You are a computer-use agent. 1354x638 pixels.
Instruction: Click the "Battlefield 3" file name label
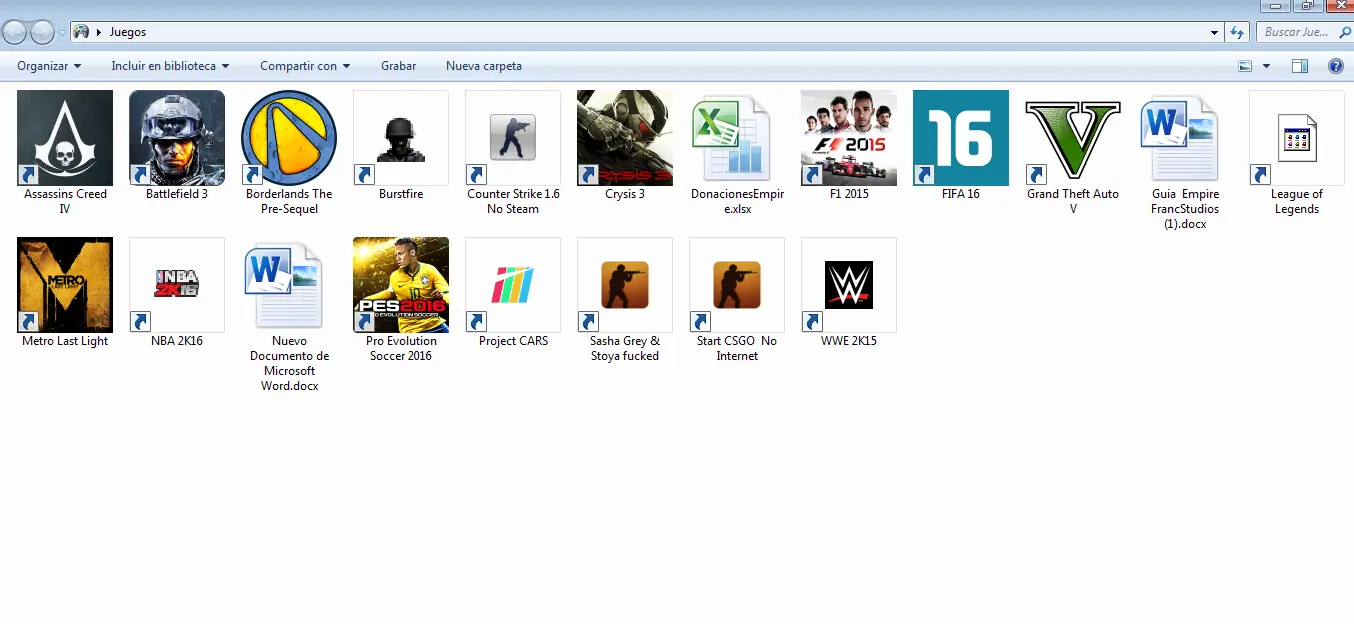point(177,194)
